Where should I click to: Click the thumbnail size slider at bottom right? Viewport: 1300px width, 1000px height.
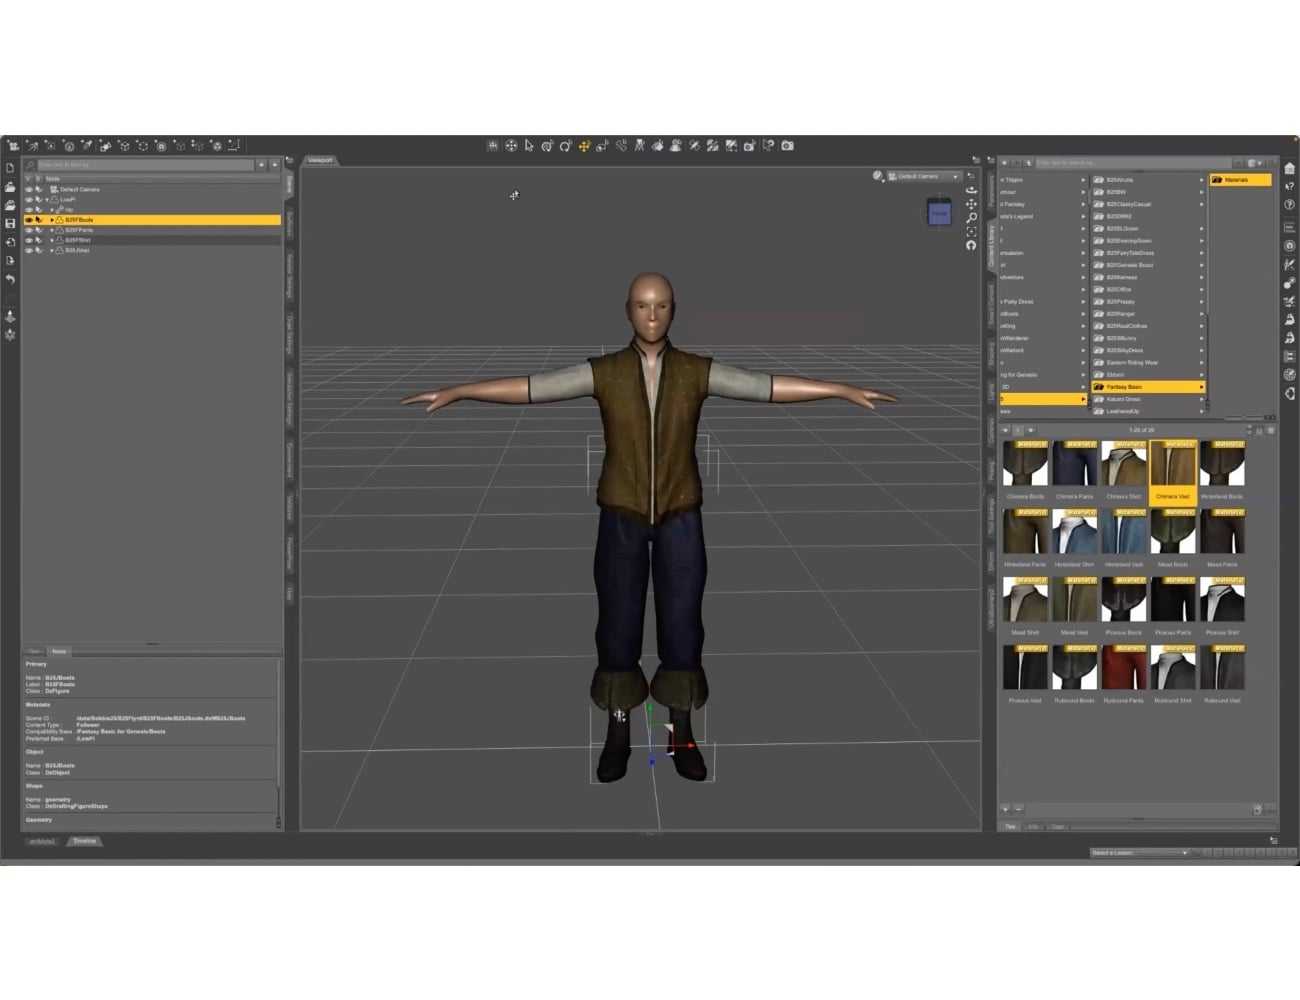pos(1249,430)
